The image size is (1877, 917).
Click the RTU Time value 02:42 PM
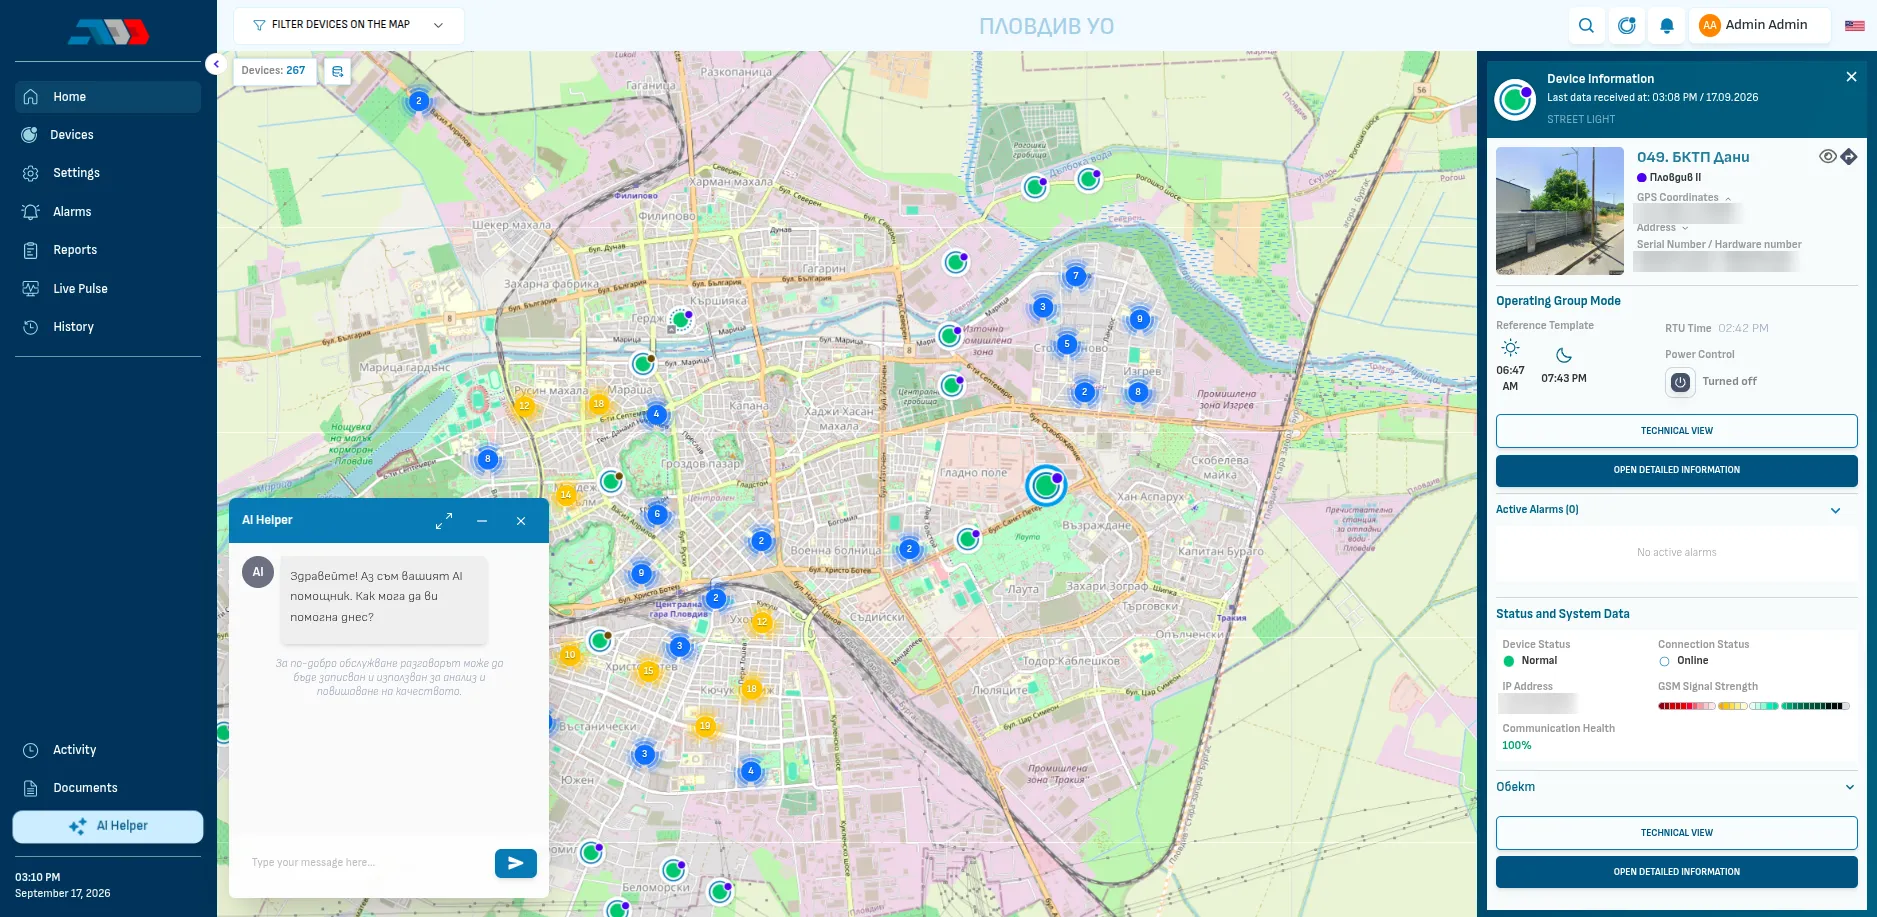pyautogui.click(x=1743, y=329)
